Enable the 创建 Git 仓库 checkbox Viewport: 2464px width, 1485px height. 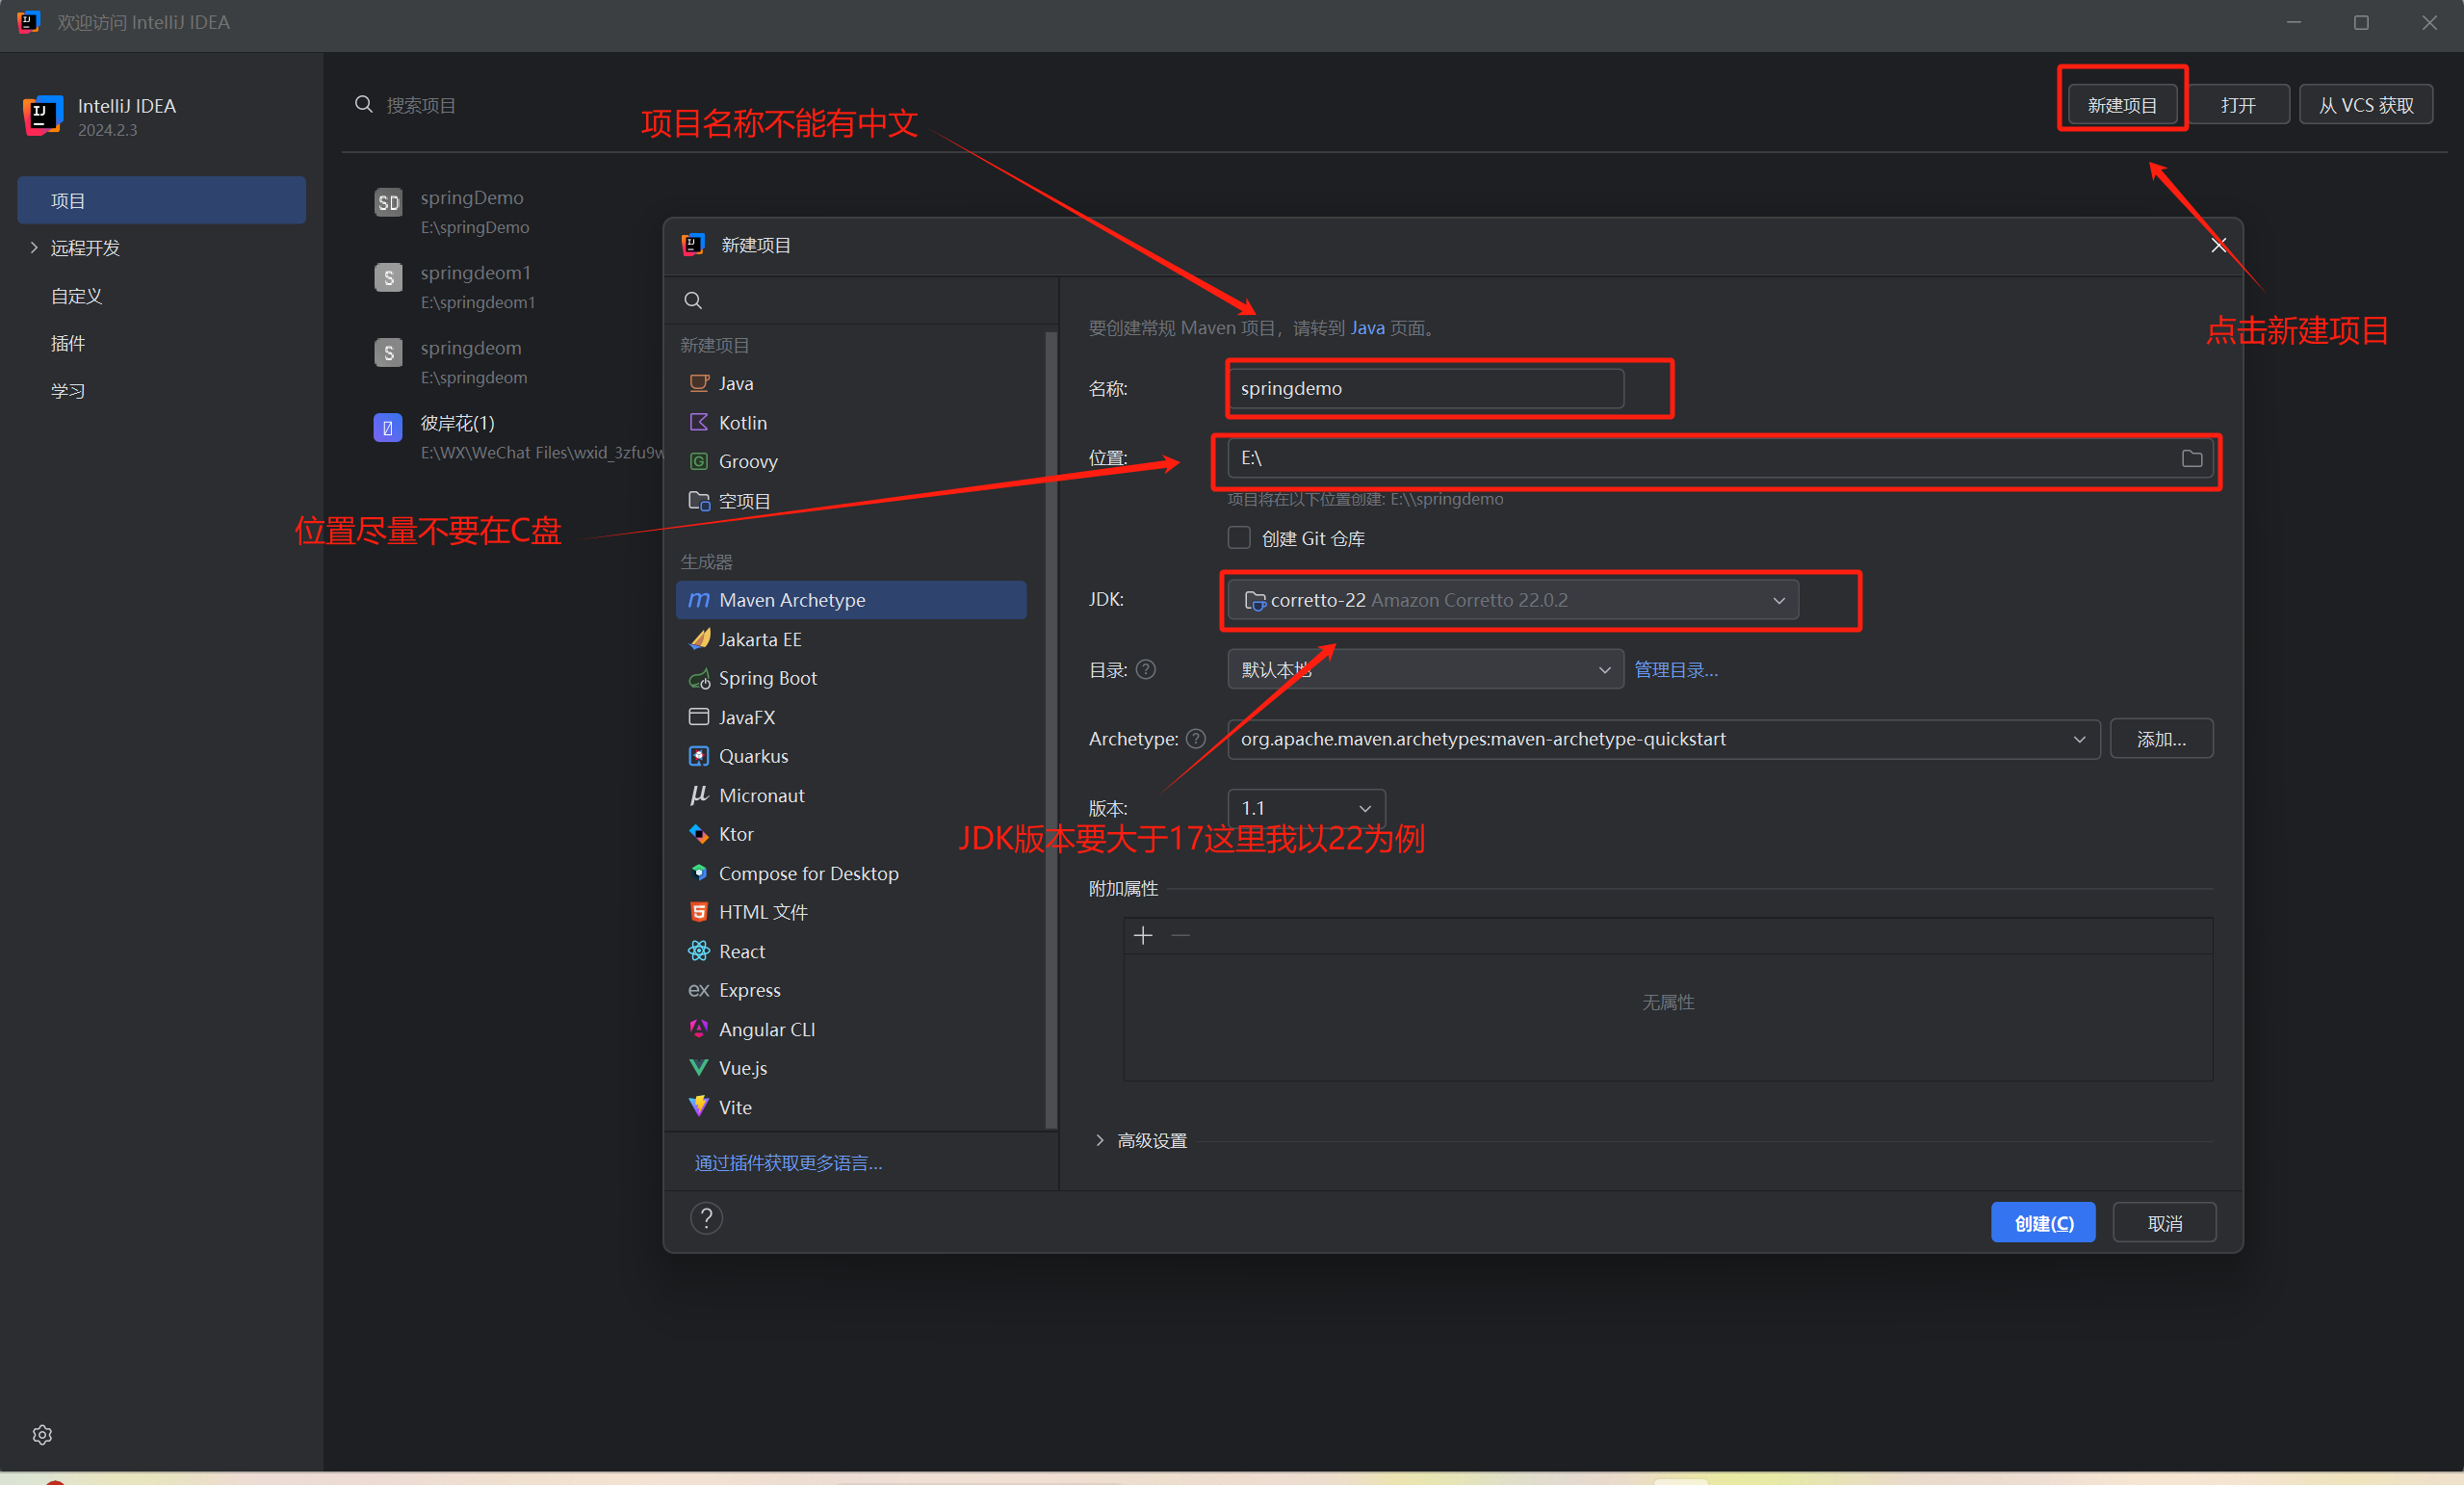pos(1239,538)
